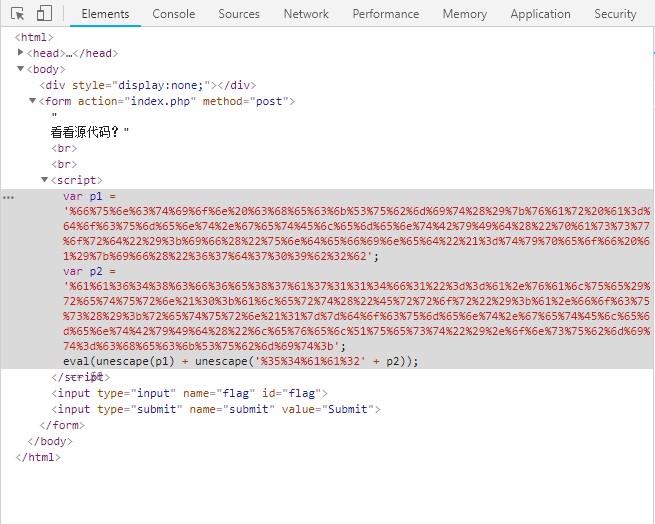Click the eval(unescape(p1) line
Viewport: 655px width, 524px height.
[241, 361]
